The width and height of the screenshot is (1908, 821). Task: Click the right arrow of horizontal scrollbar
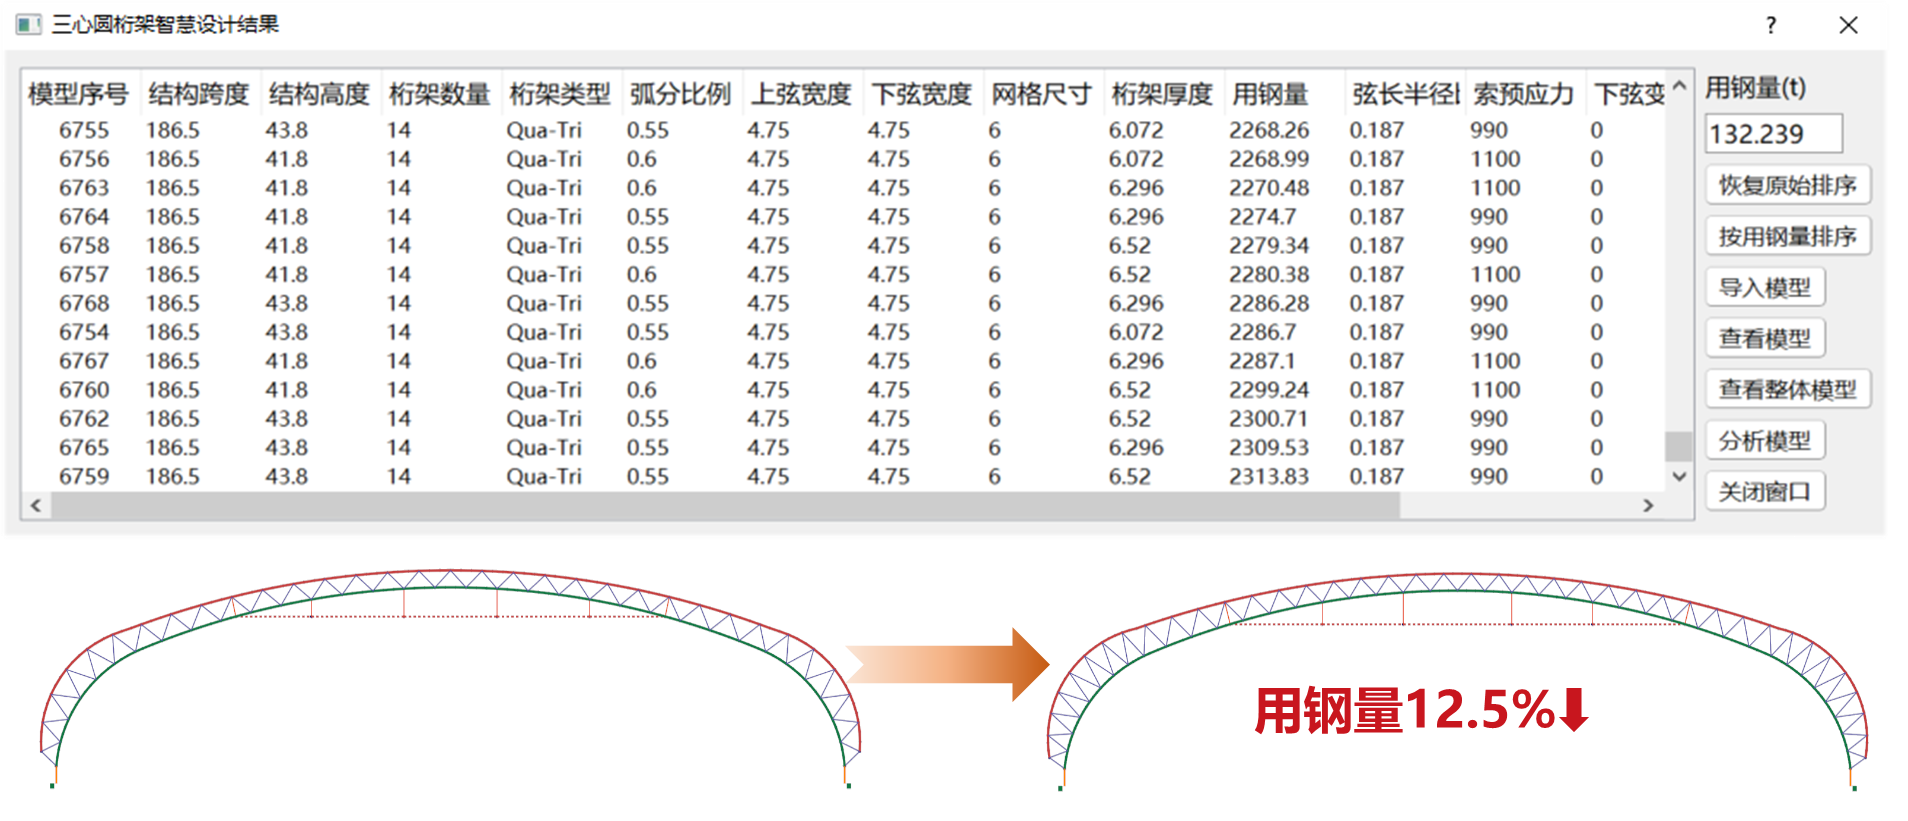point(1648,506)
